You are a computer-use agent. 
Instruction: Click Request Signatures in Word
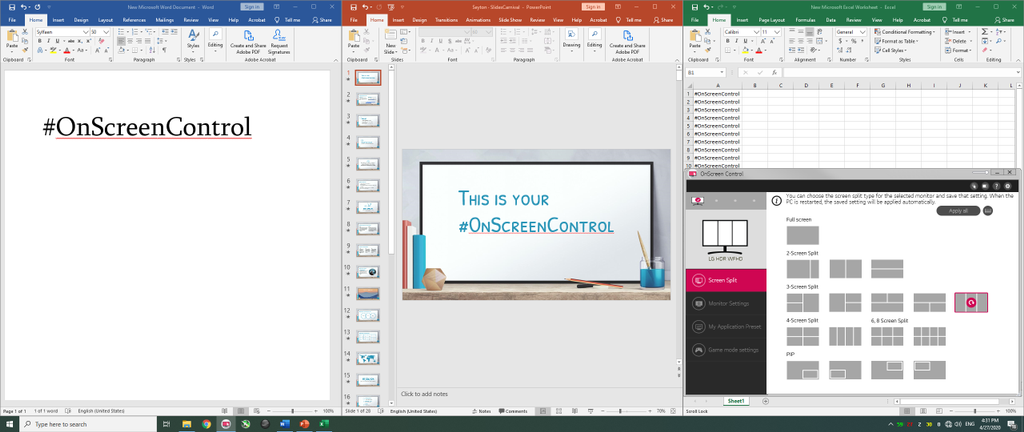pos(280,41)
